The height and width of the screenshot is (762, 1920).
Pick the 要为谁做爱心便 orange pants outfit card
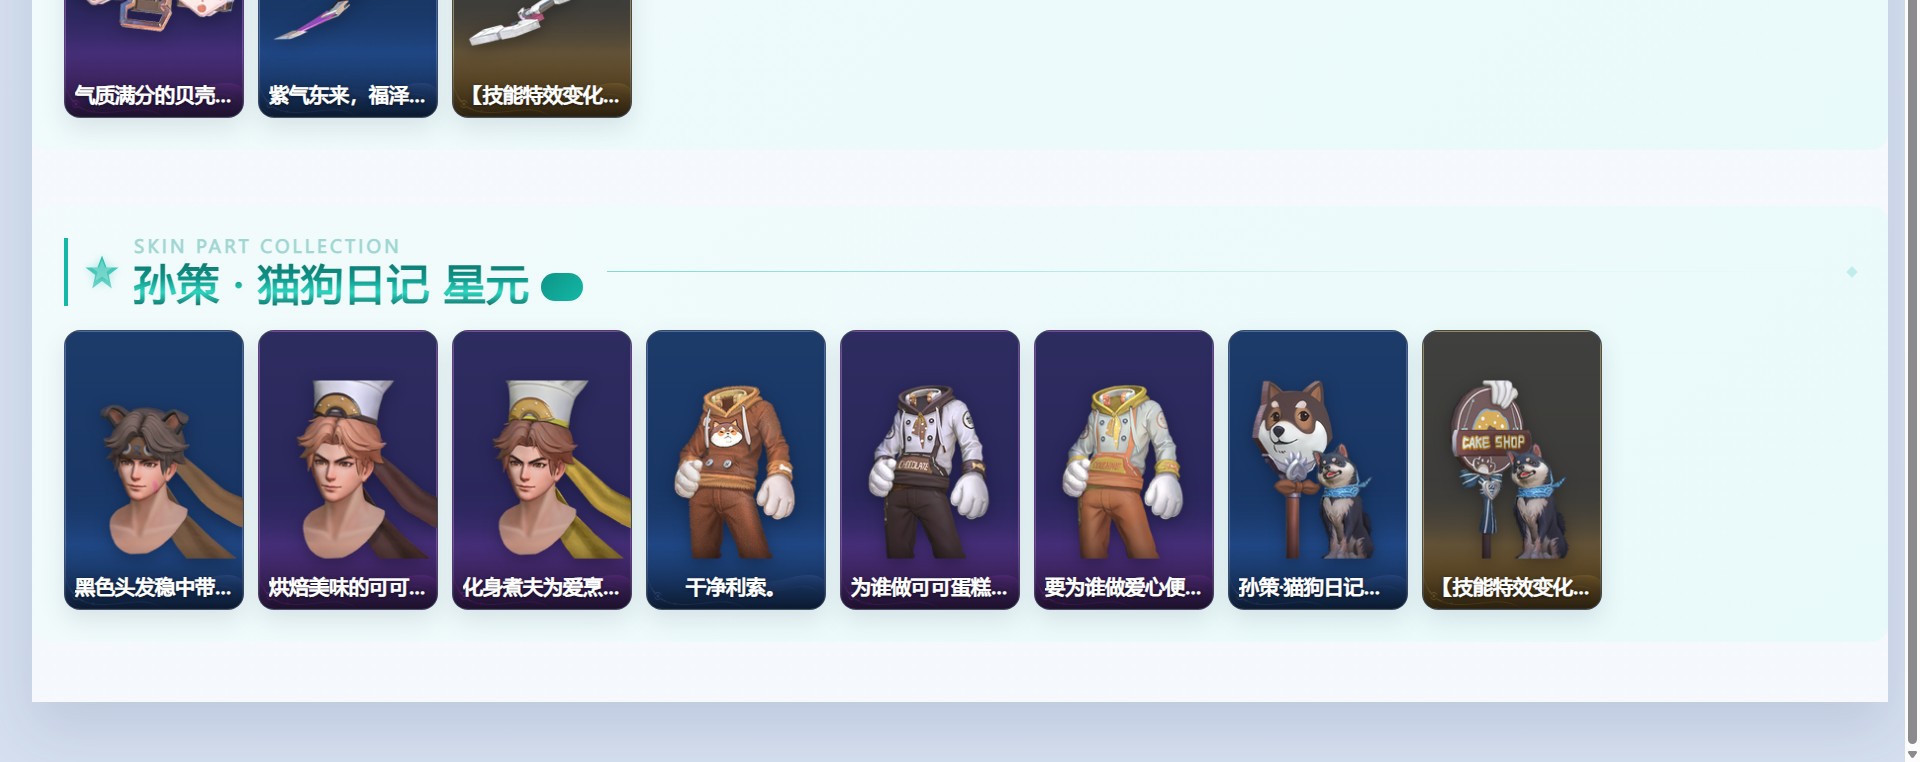coord(1124,469)
